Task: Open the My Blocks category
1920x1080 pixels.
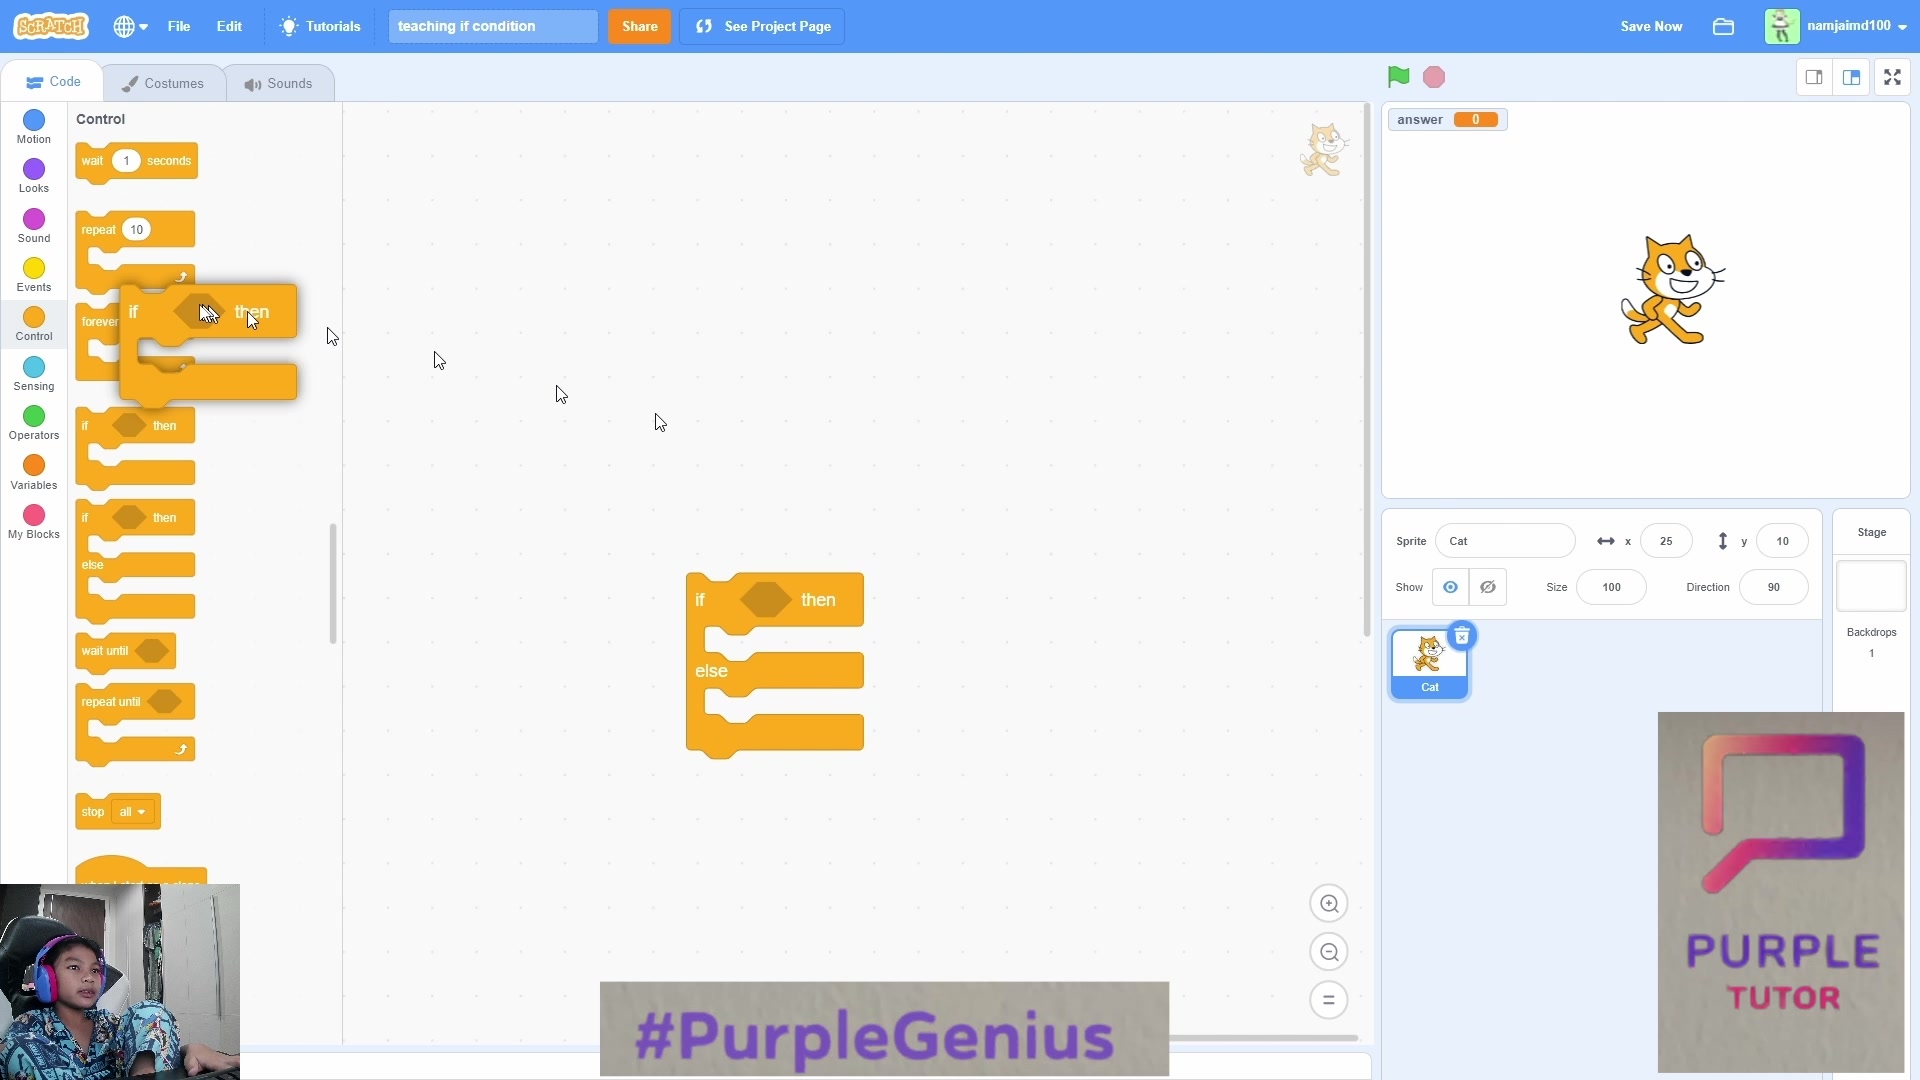Action: (x=34, y=522)
